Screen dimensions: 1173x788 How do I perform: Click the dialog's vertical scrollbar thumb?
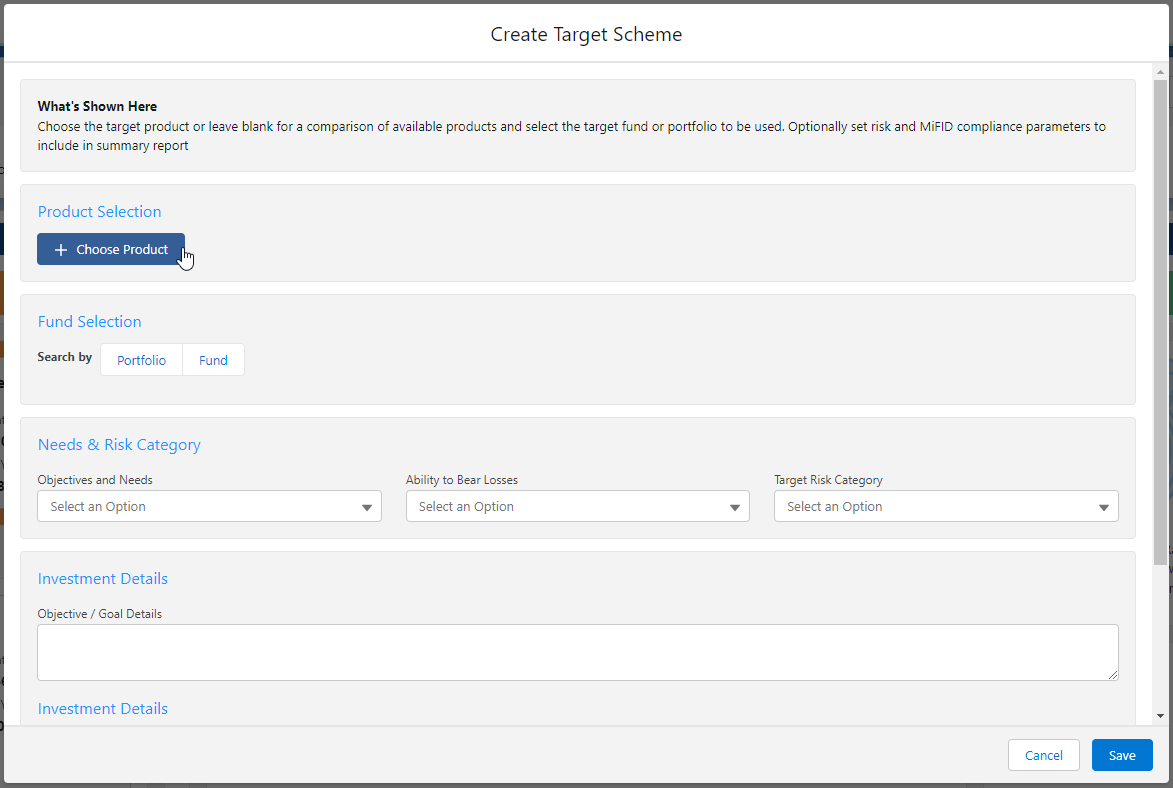pyautogui.click(x=1160, y=320)
